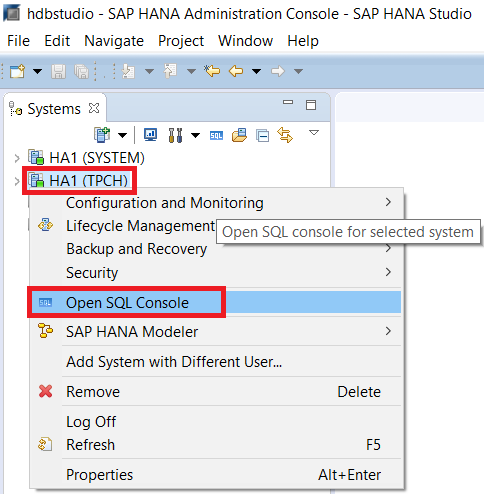Click the Add System icon in Systems toolbar
The image size is (485, 494).
click(x=102, y=135)
